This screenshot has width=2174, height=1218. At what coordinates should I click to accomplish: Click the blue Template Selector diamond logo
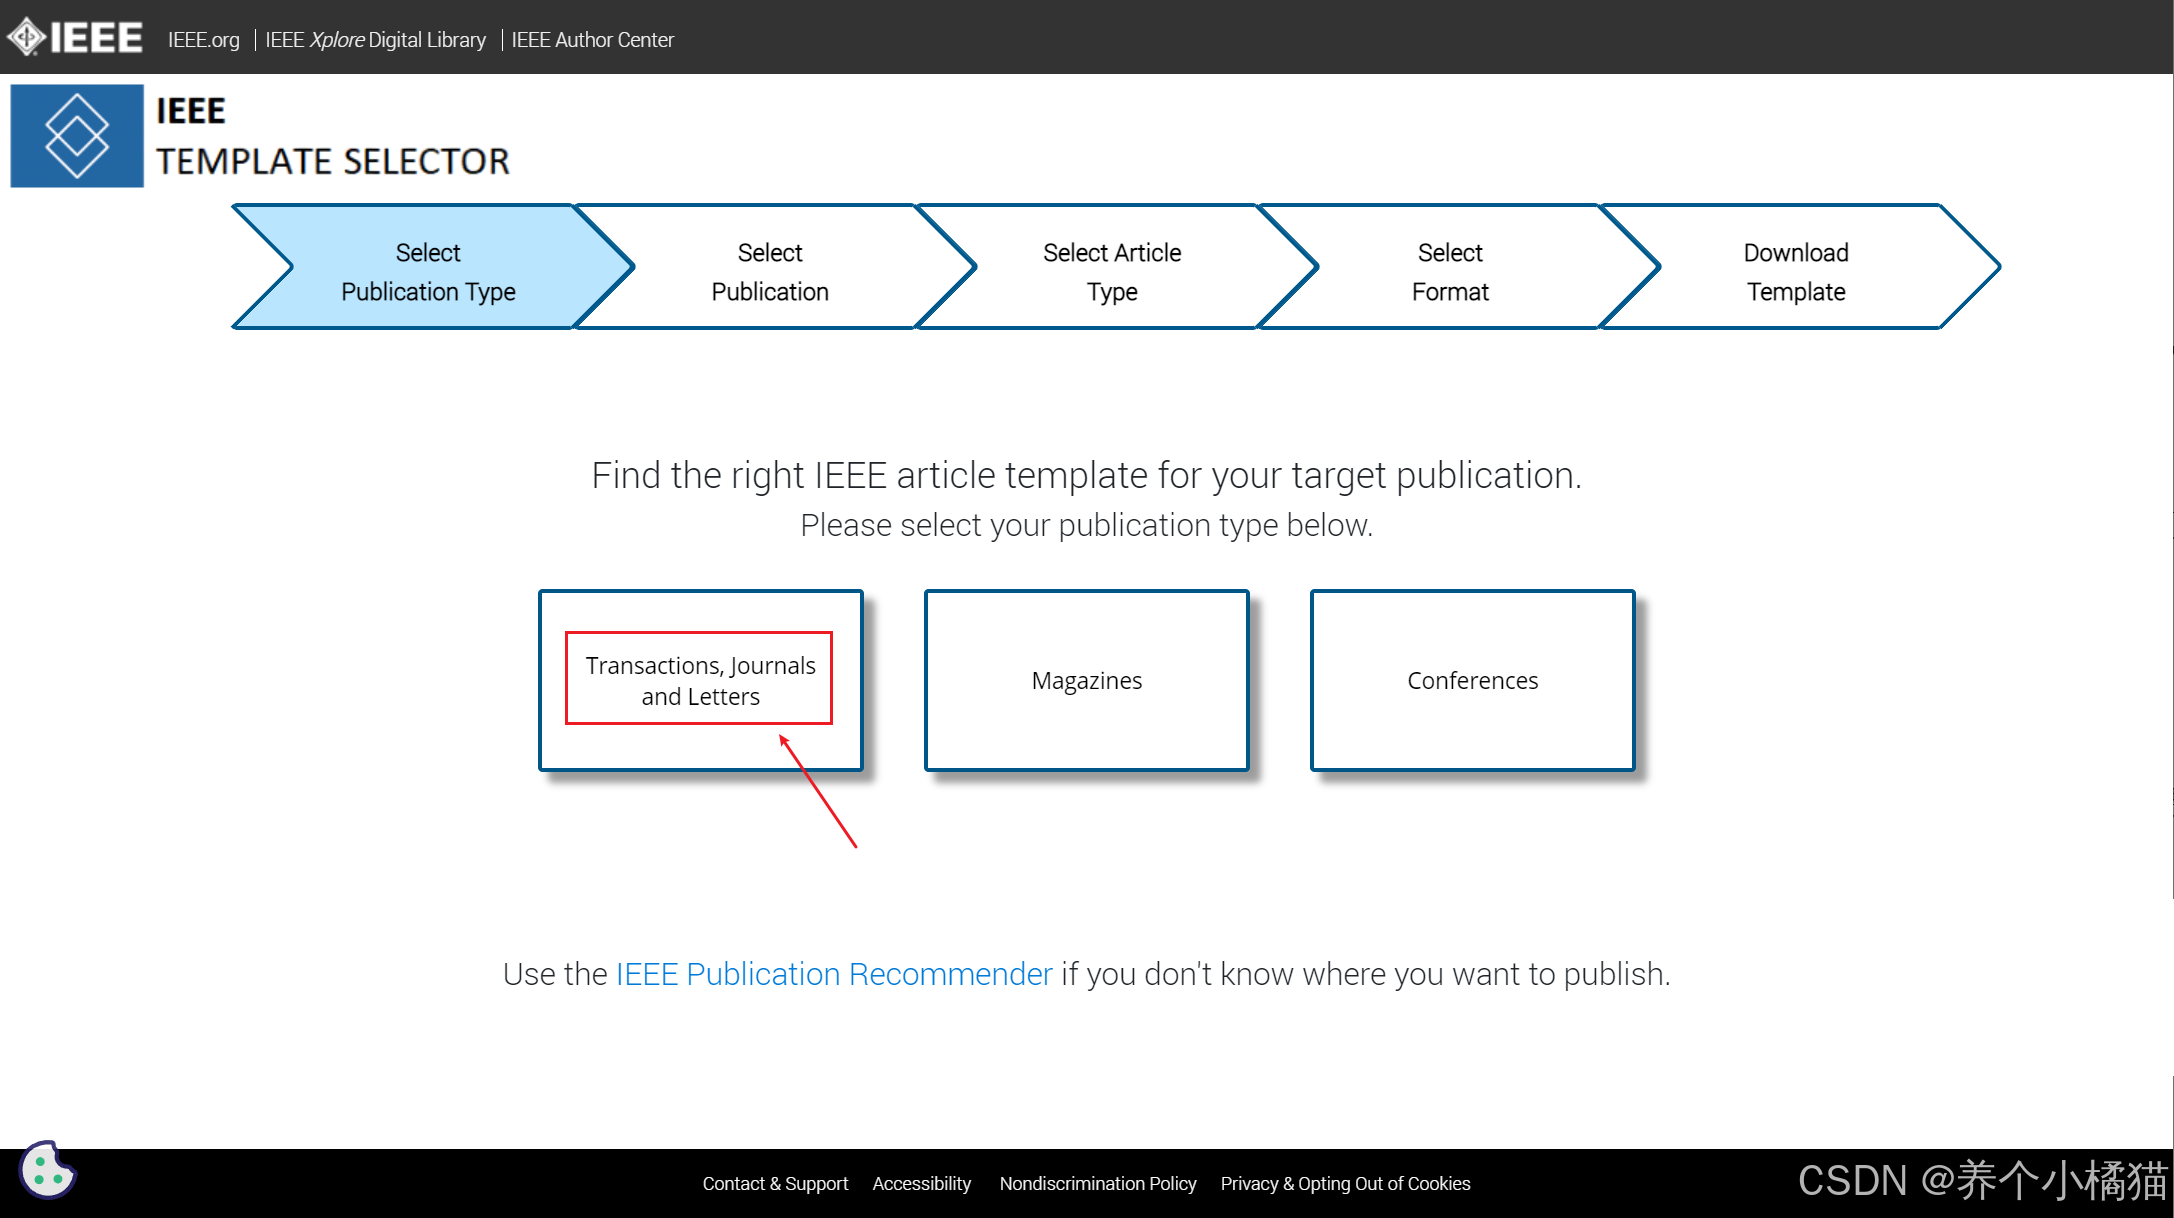pos(77,136)
